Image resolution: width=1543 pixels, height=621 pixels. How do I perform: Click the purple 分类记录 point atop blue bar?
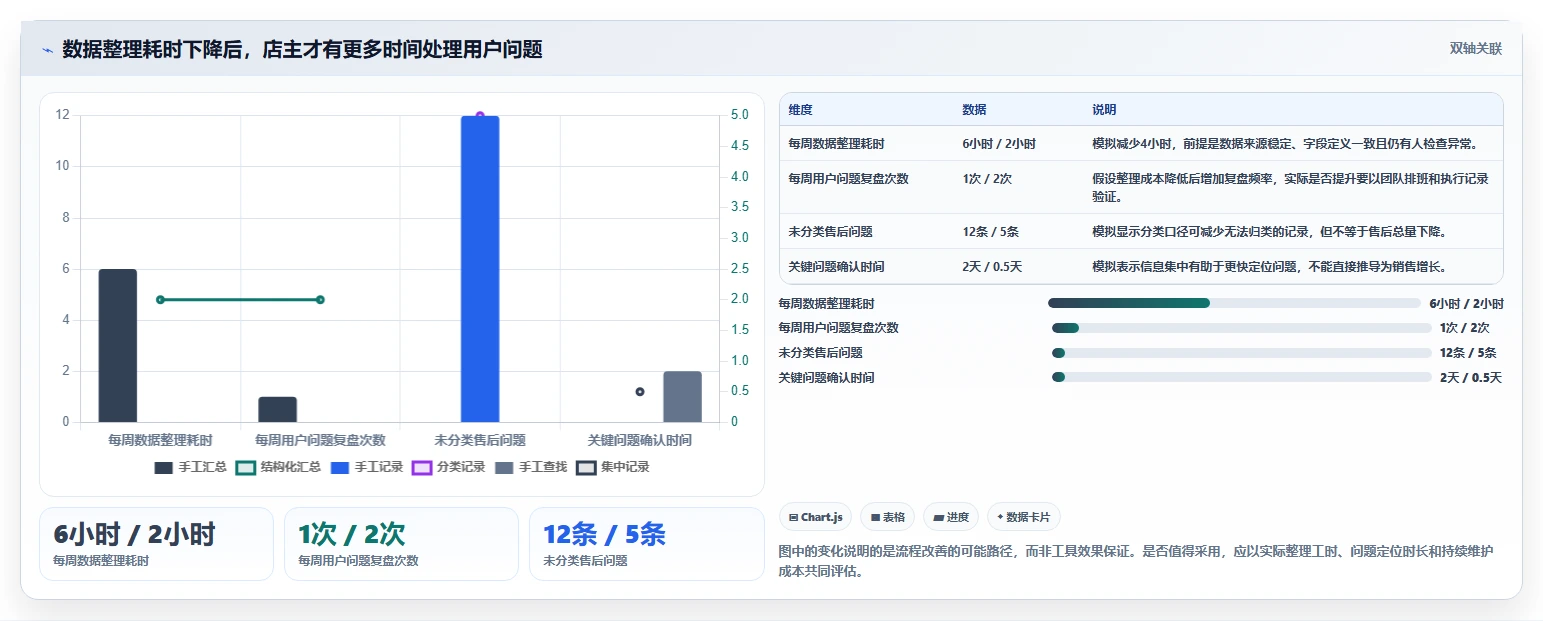point(480,116)
